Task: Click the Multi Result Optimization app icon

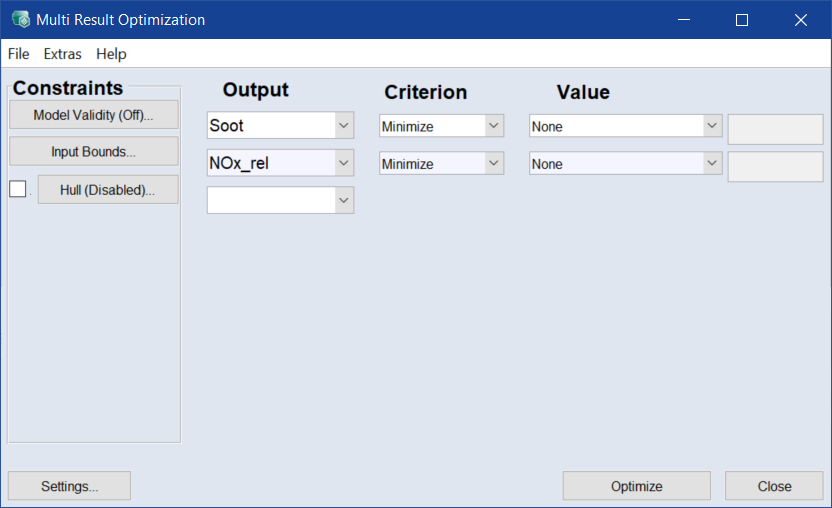Action: (x=20, y=20)
